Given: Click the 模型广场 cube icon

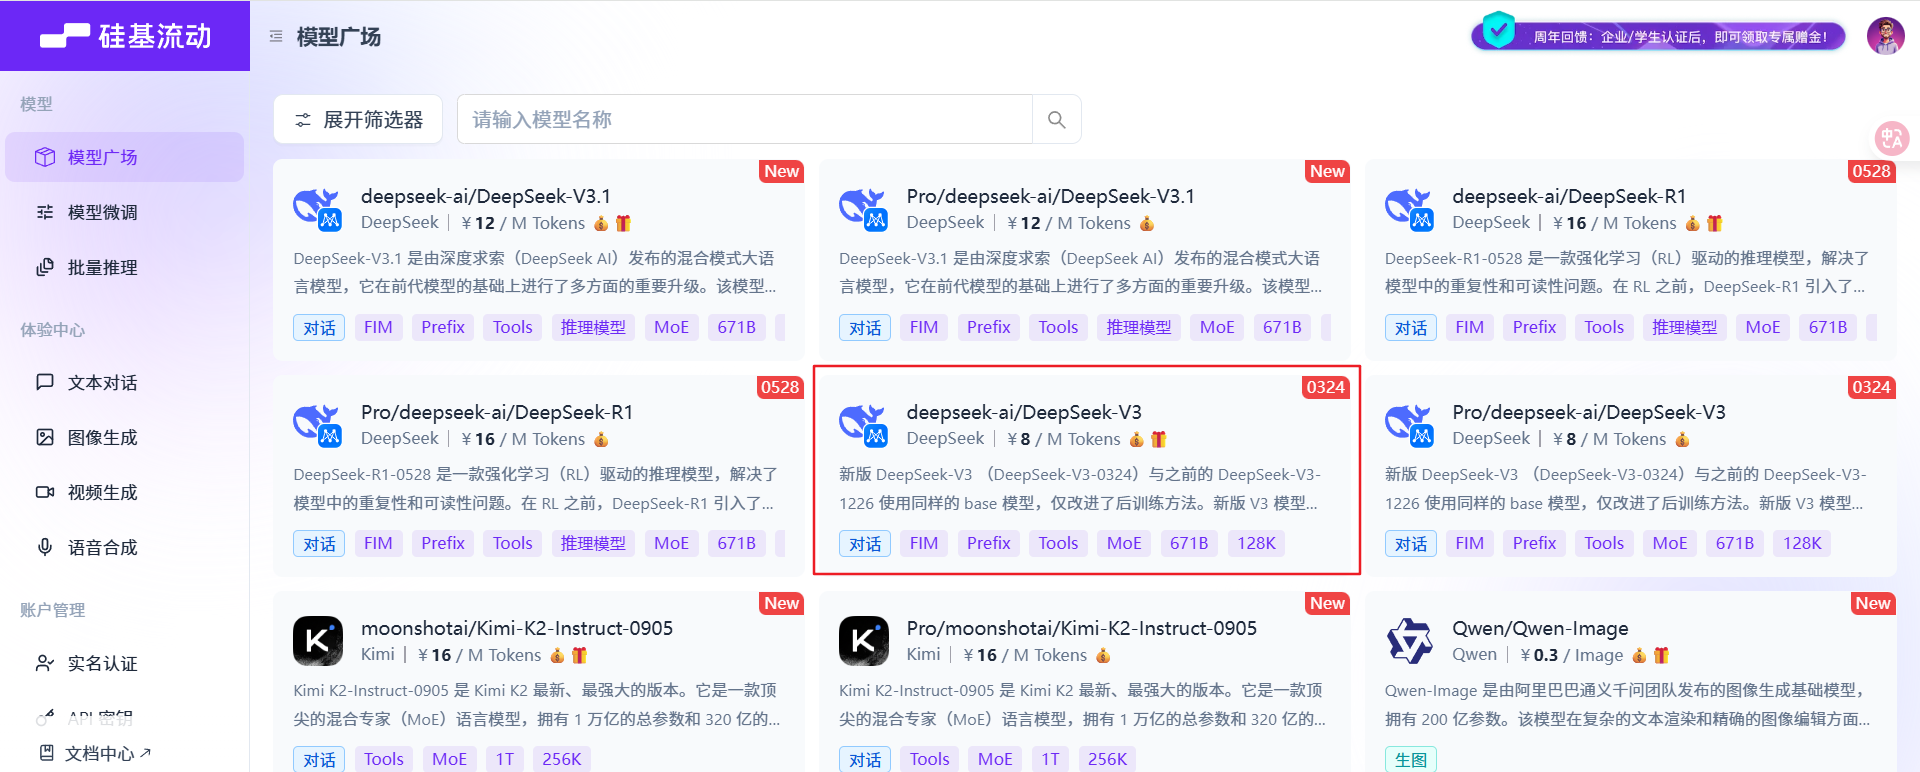Looking at the screenshot, I should click(x=45, y=157).
